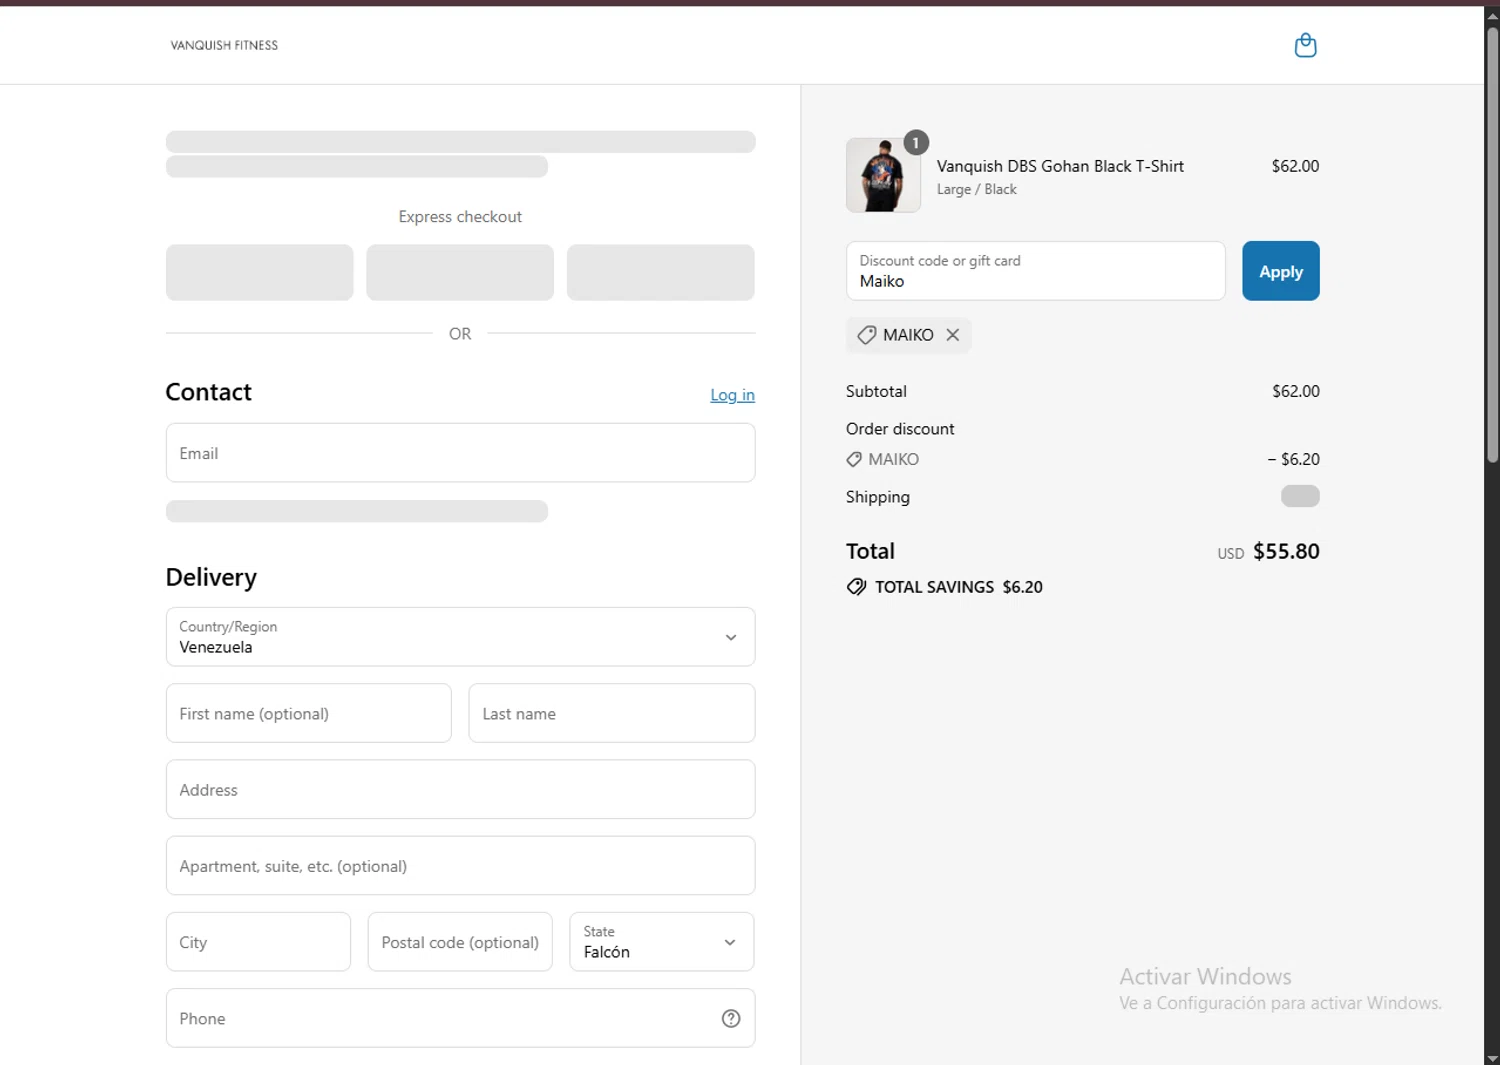Click the MAIKO applied discount tag icon
This screenshot has height=1065, width=1500.
click(x=867, y=335)
